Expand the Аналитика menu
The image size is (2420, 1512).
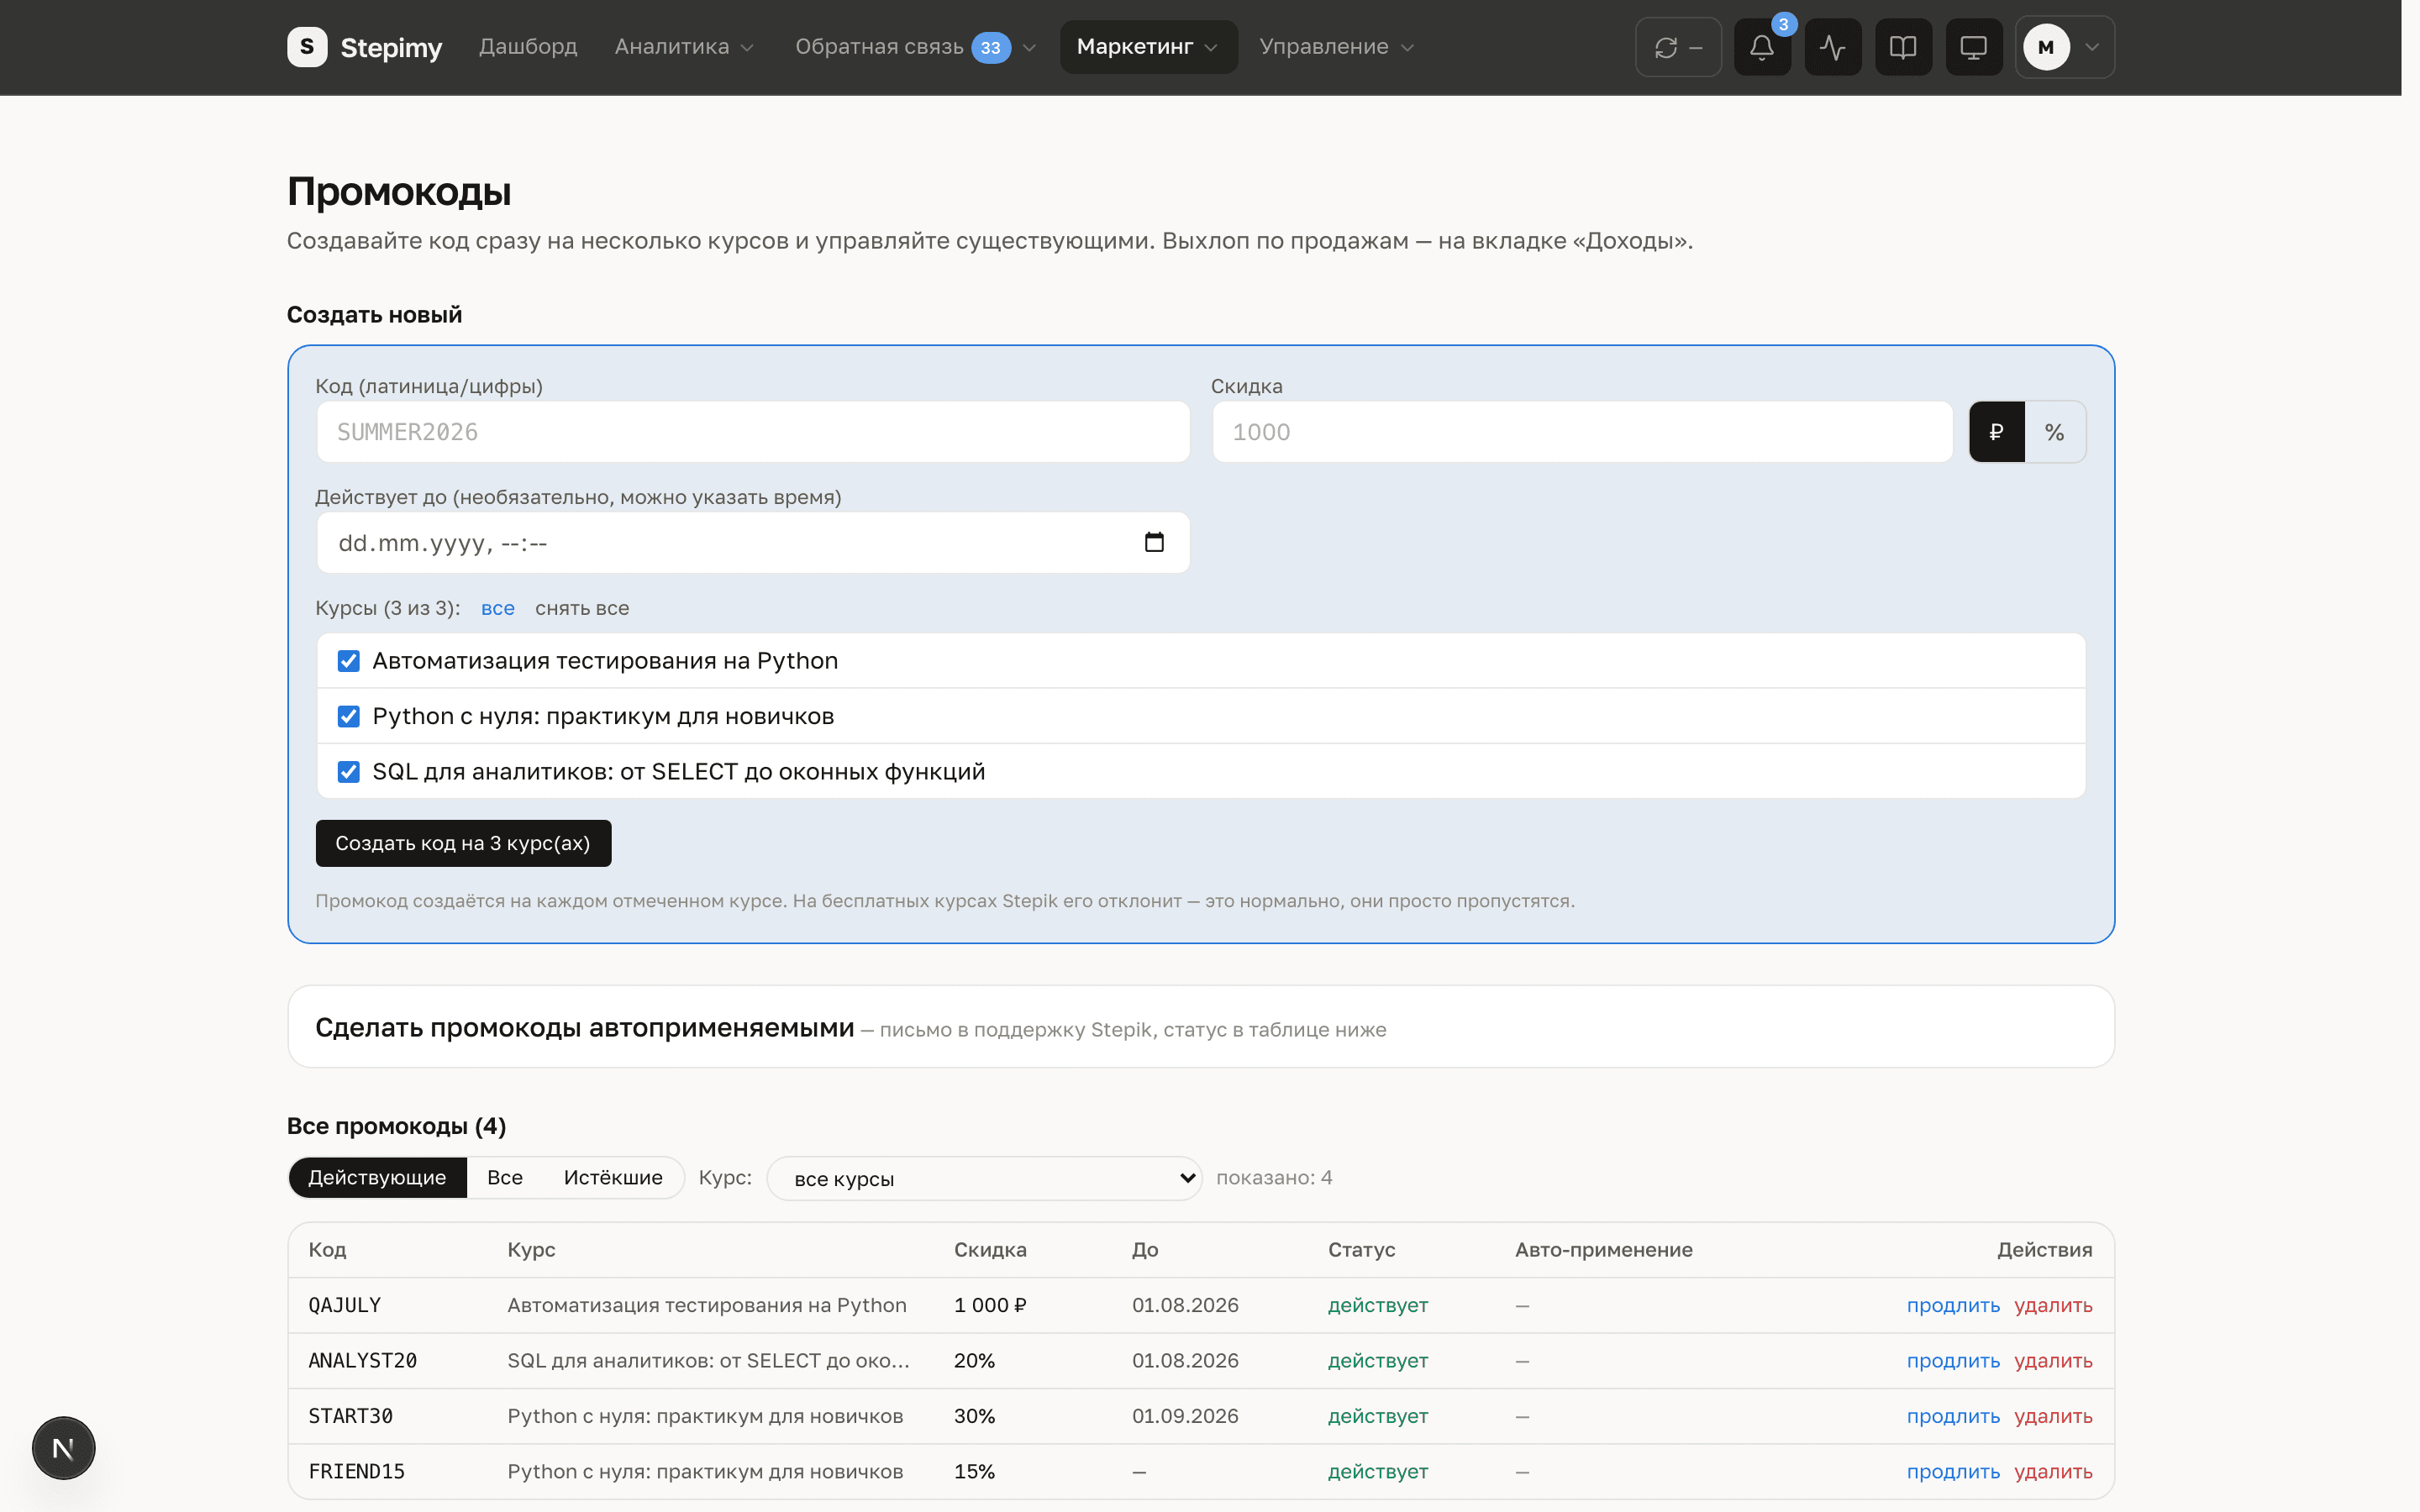684,47
